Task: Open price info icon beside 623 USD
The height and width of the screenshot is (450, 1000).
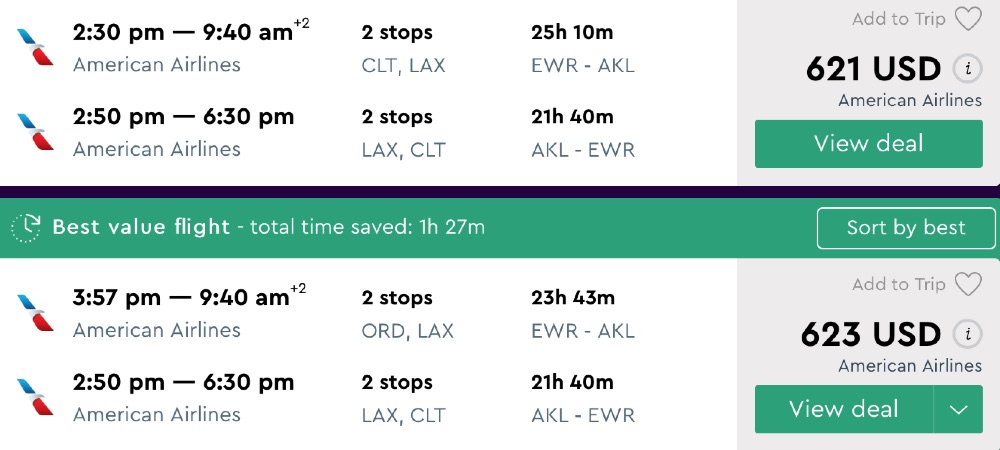Action: tap(966, 334)
